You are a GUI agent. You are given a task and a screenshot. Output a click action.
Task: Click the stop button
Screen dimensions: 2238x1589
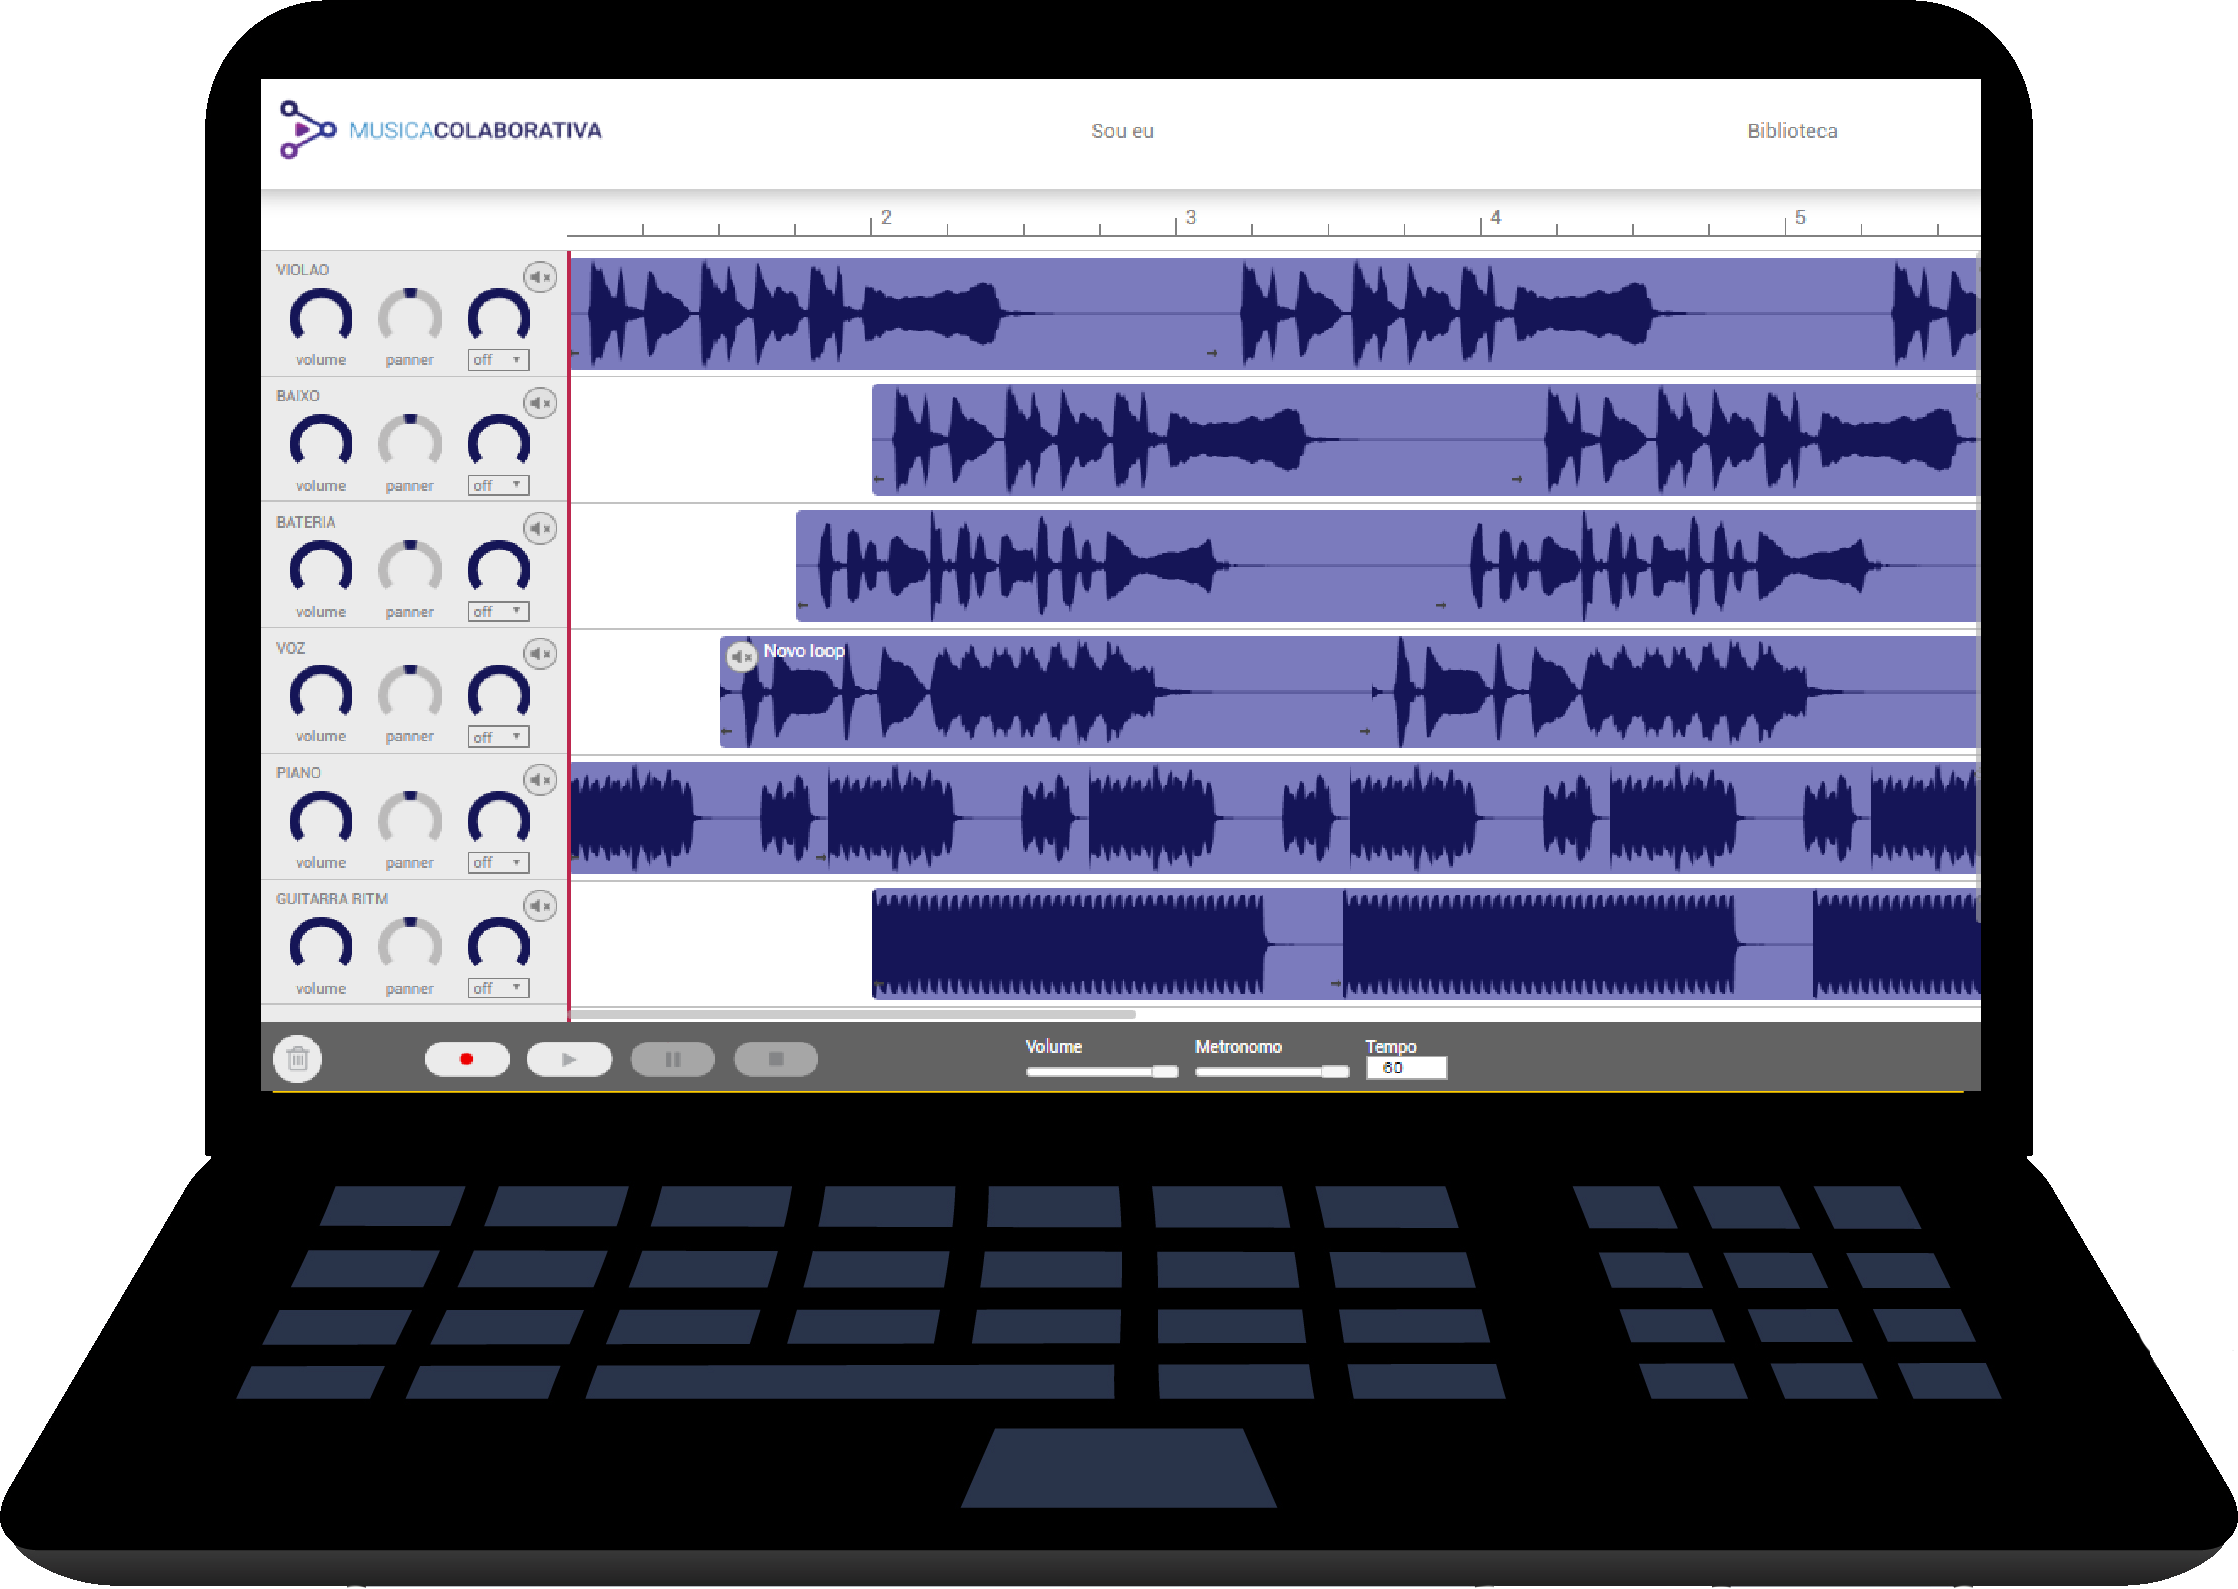click(x=776, y=1059)
